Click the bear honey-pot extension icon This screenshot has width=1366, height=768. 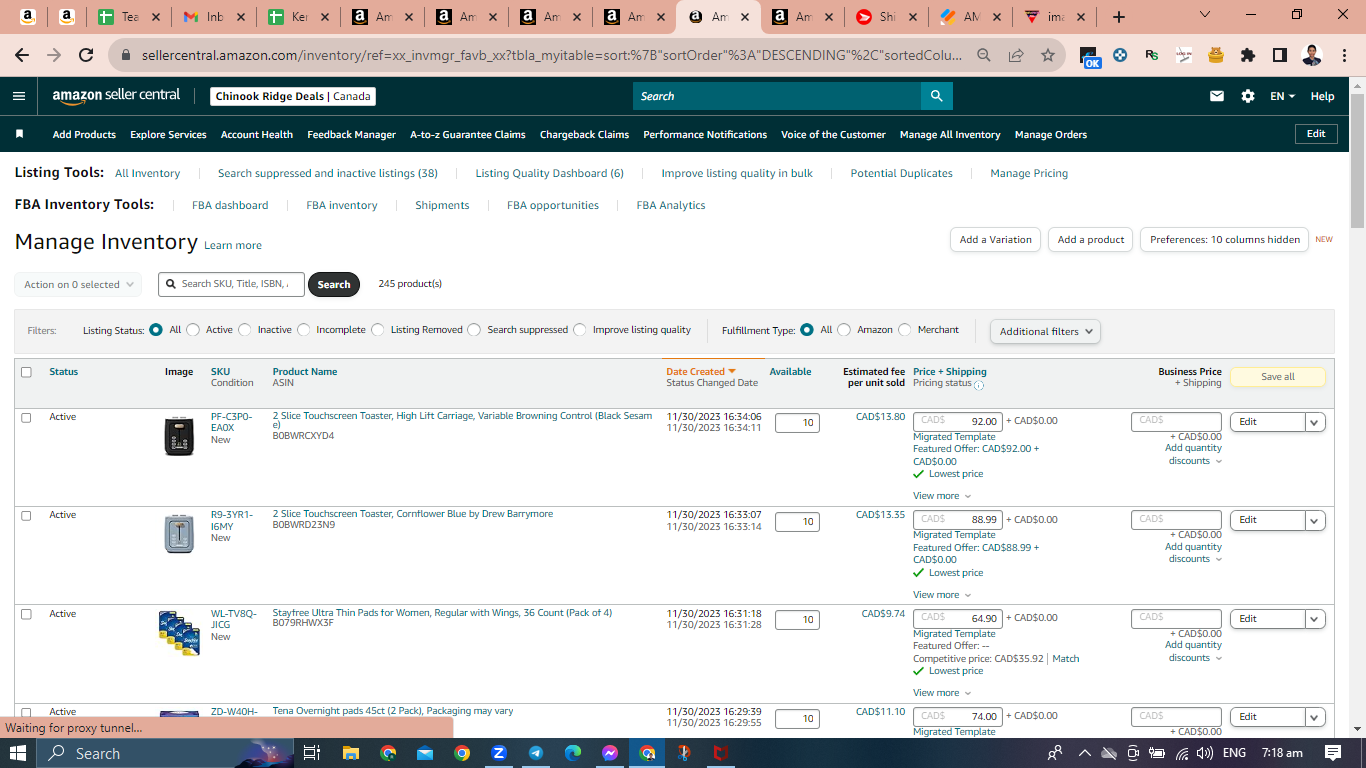[x=1216, y=56]
